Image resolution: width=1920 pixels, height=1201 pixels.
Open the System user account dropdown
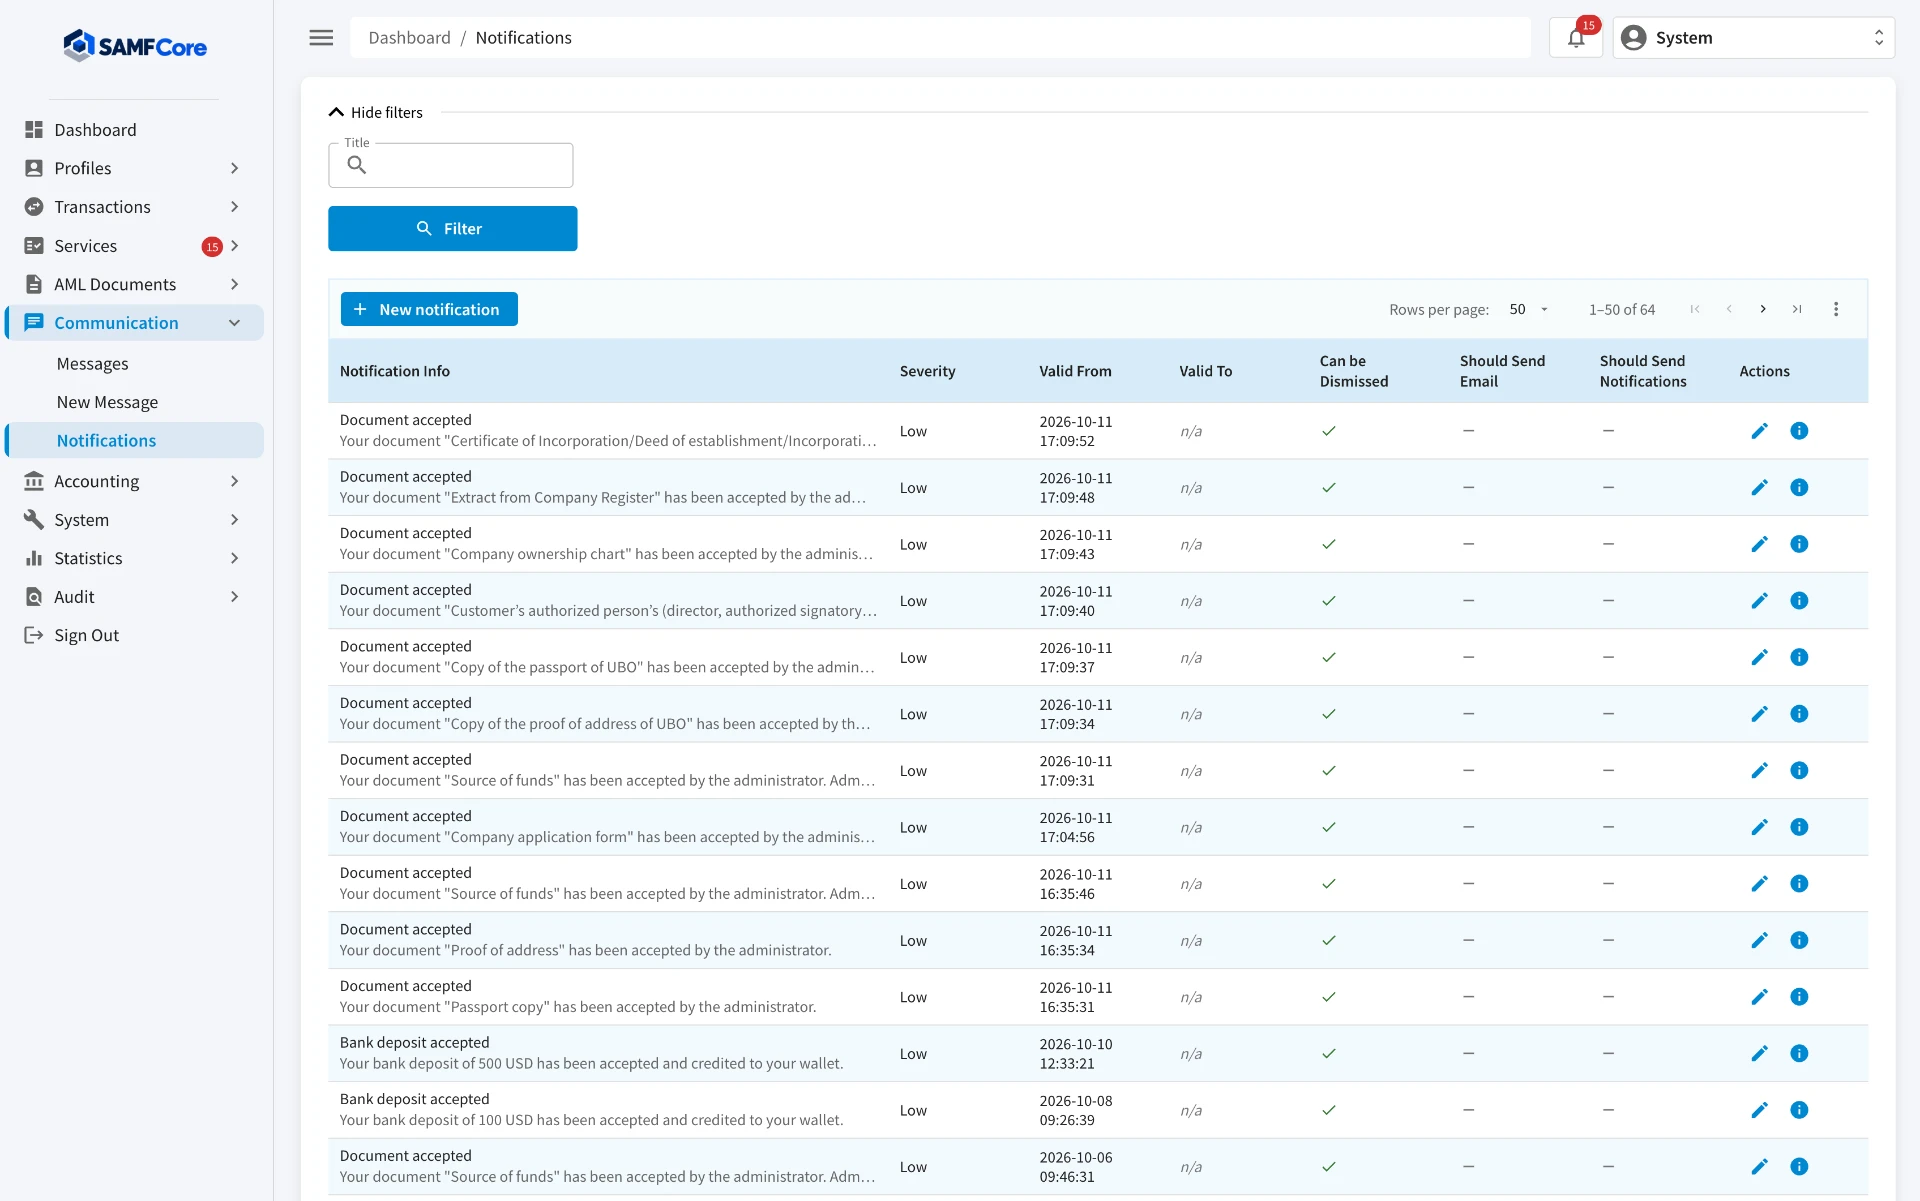tap(1754, 38)
